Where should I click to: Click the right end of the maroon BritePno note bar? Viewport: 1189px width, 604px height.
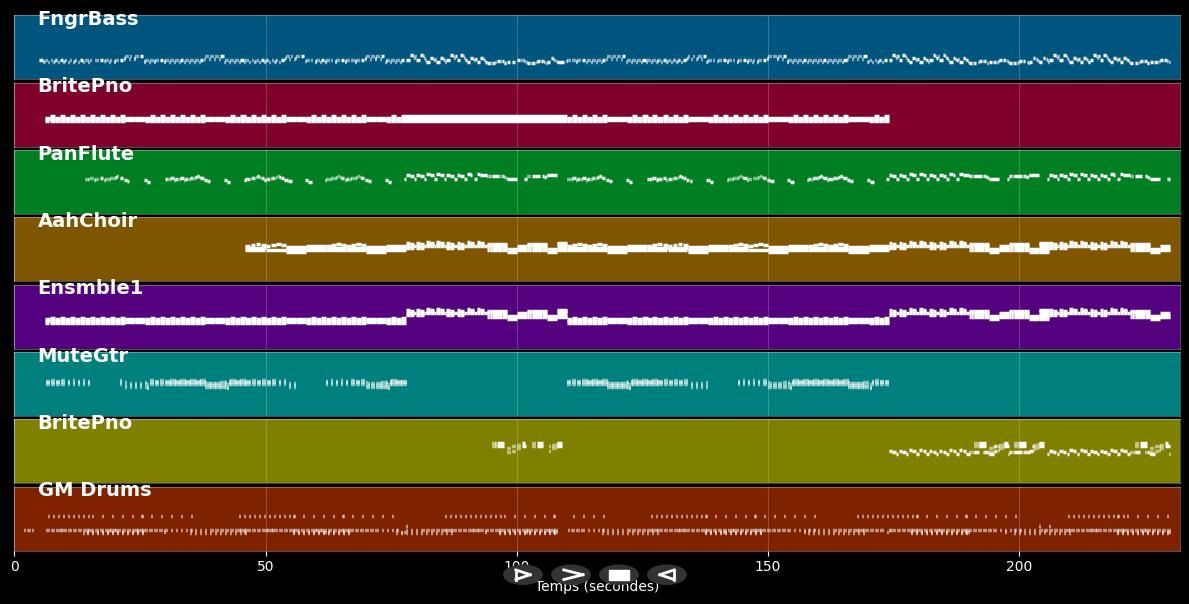tap(885, 119)
